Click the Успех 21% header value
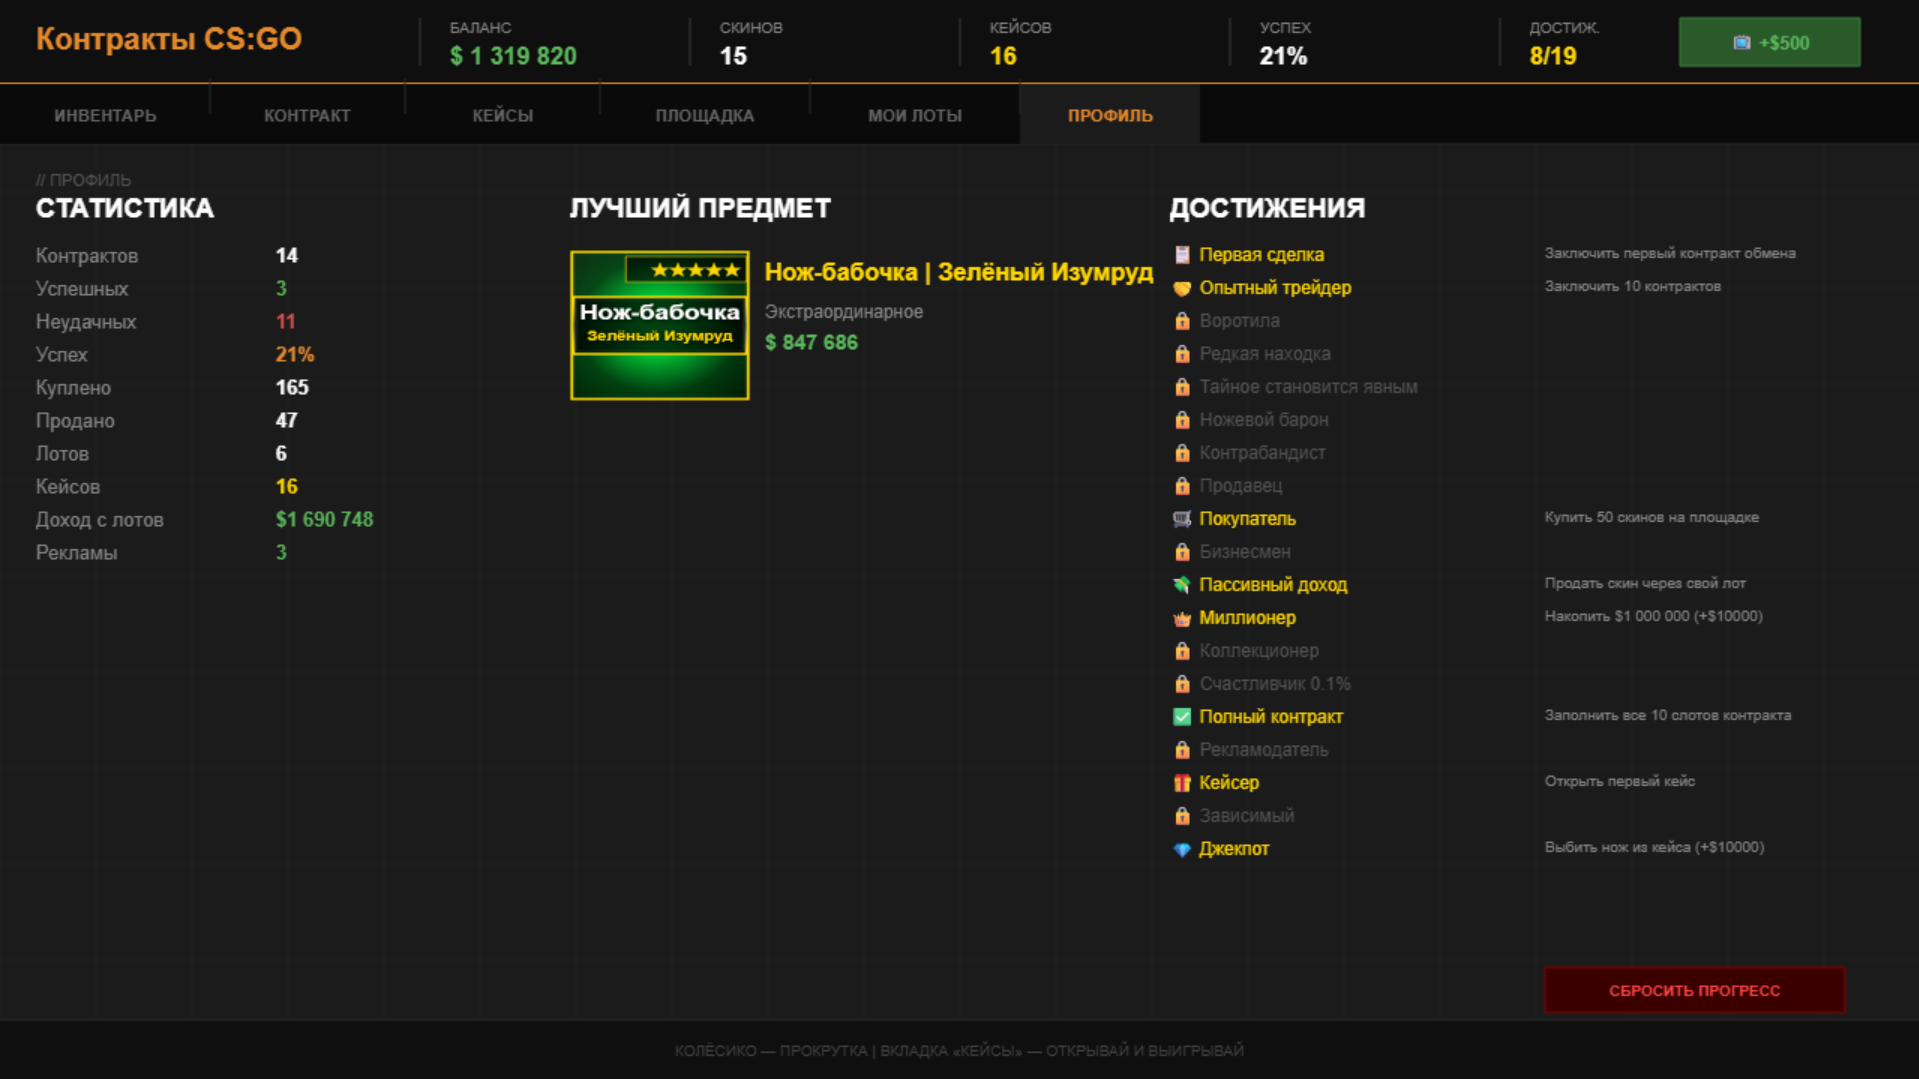Image resolution: width=1919 pixels, height=1079 pixels. pyautogui.click(x=1283, y=56)
